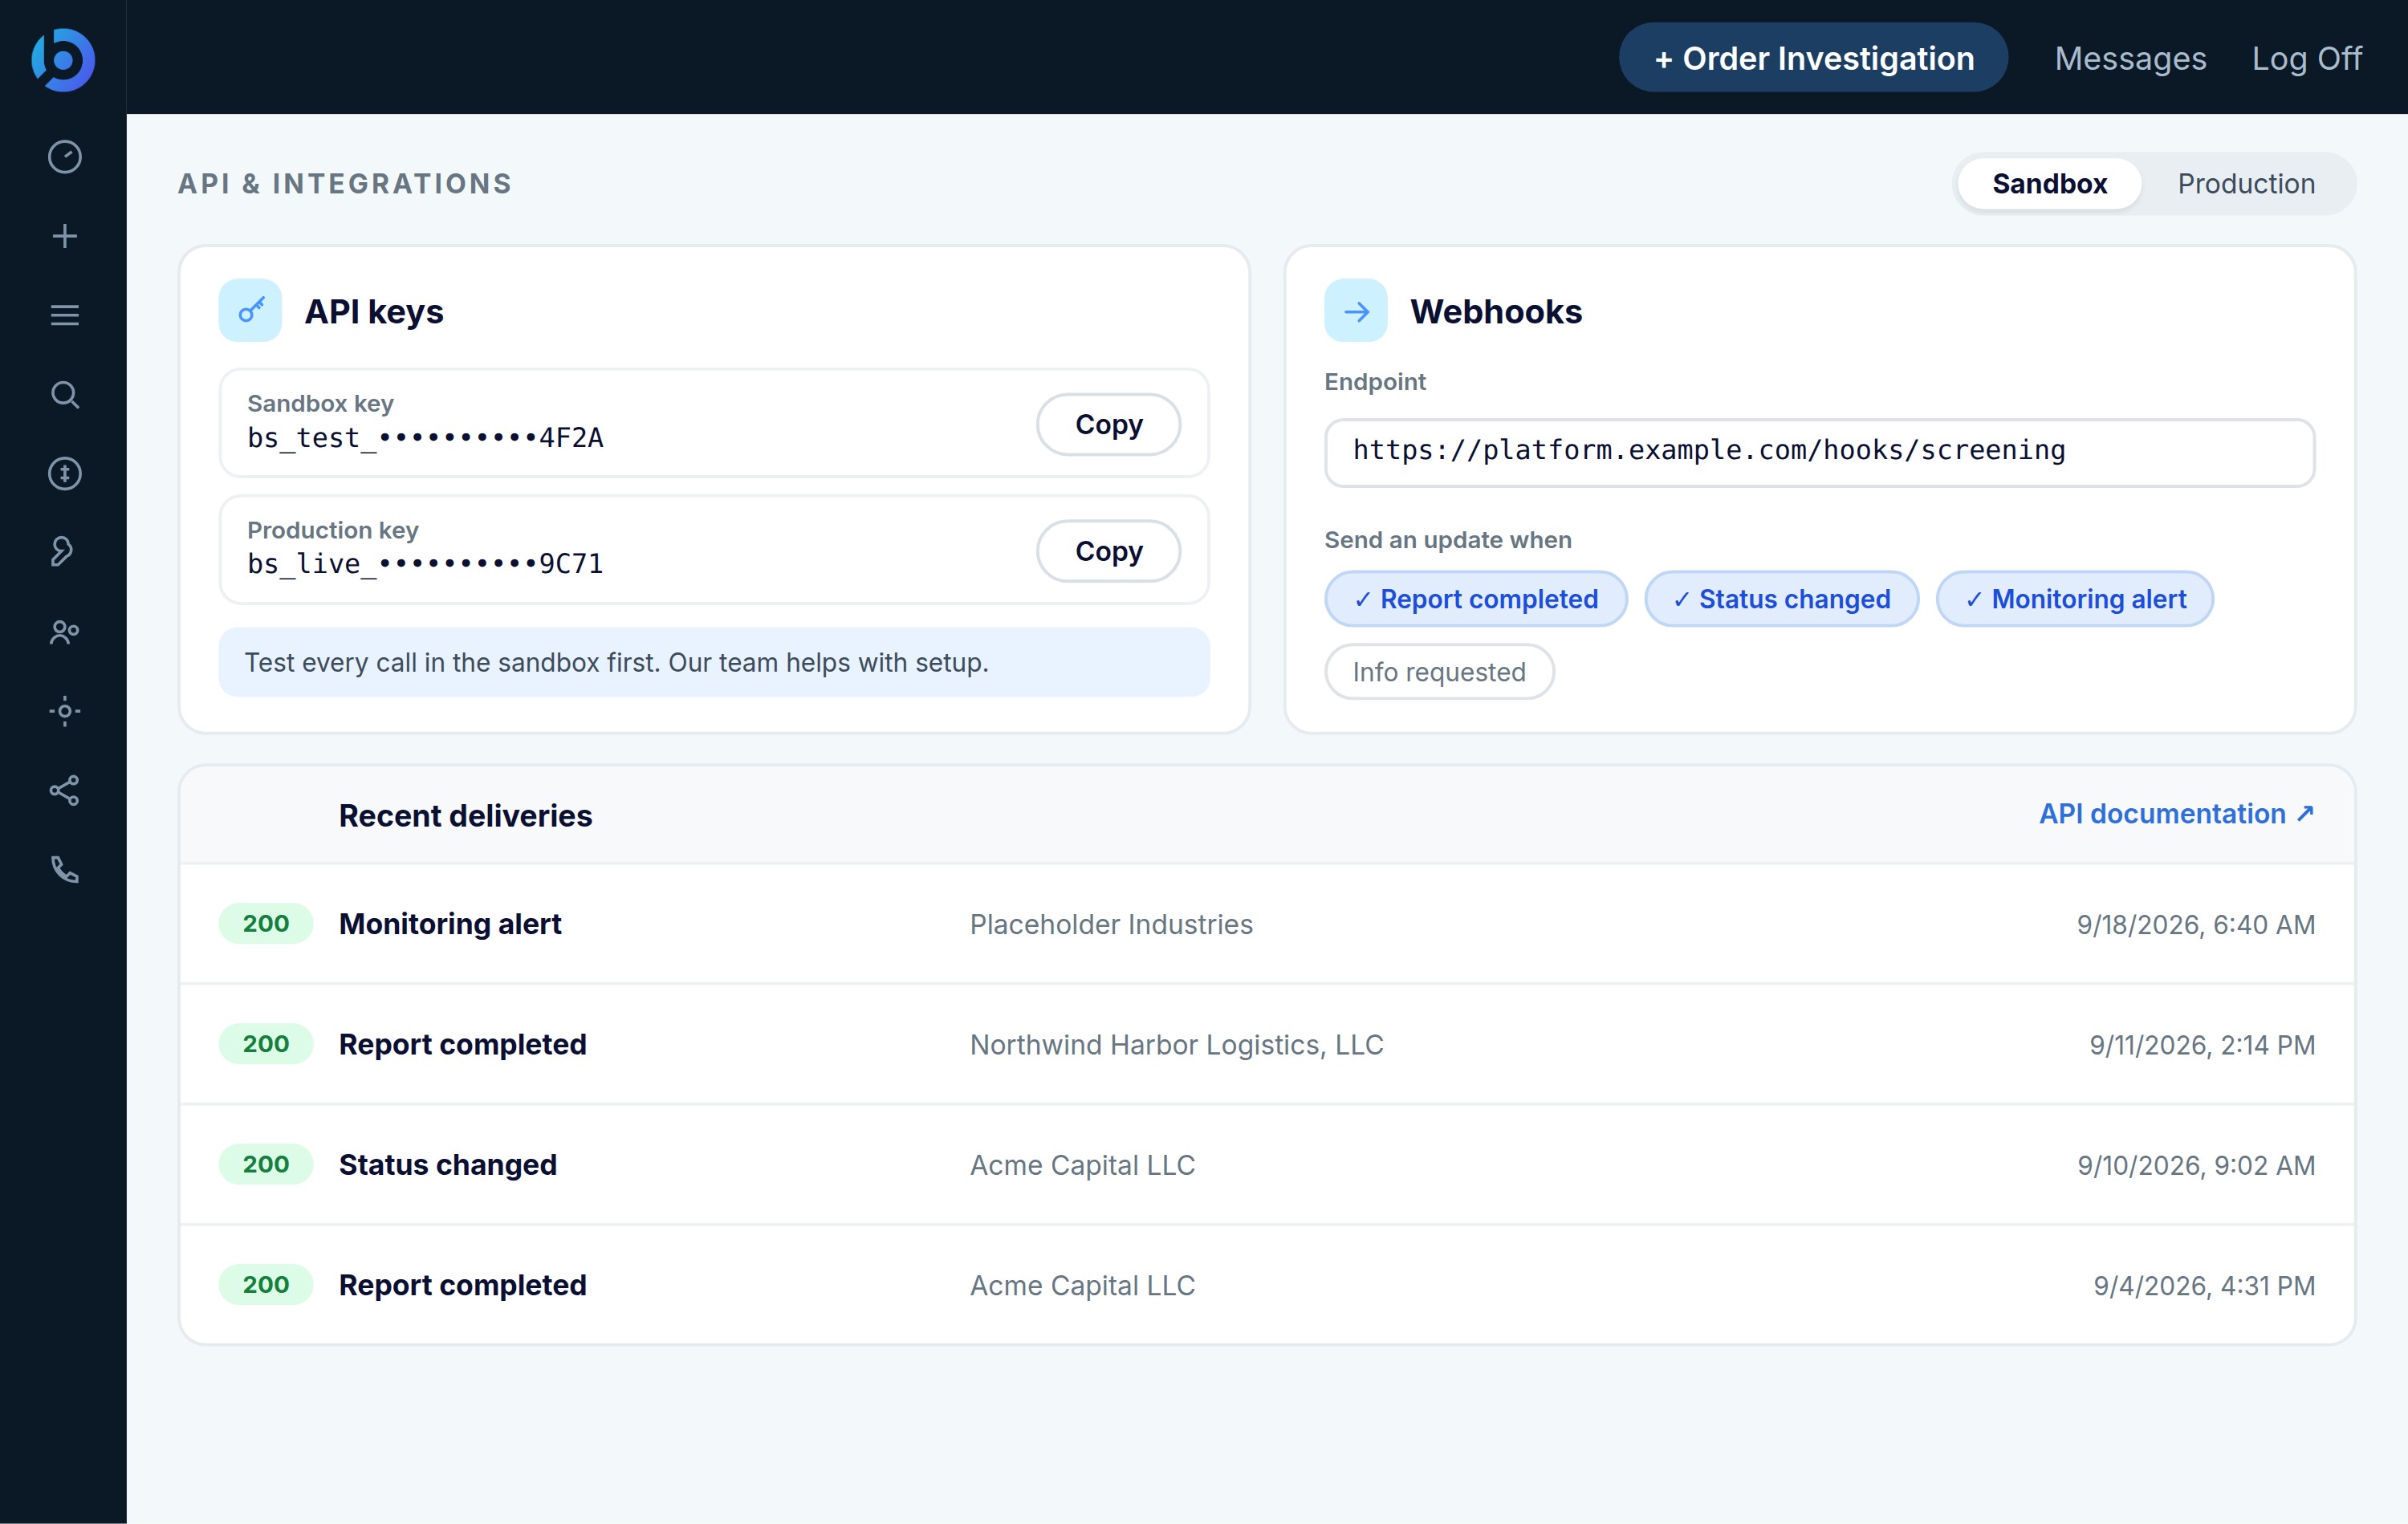Viewport: 2408px width, 1524px height.
Task: Select the Northwind Harbor Logistics delivery row
Action: (x=1267, y=1044)
